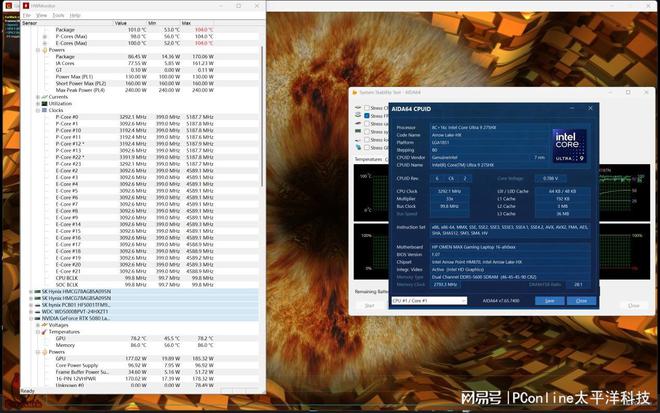Open the Help menu in HWMonitor
The width and height of the screenshot is (660, 413).
75,16
